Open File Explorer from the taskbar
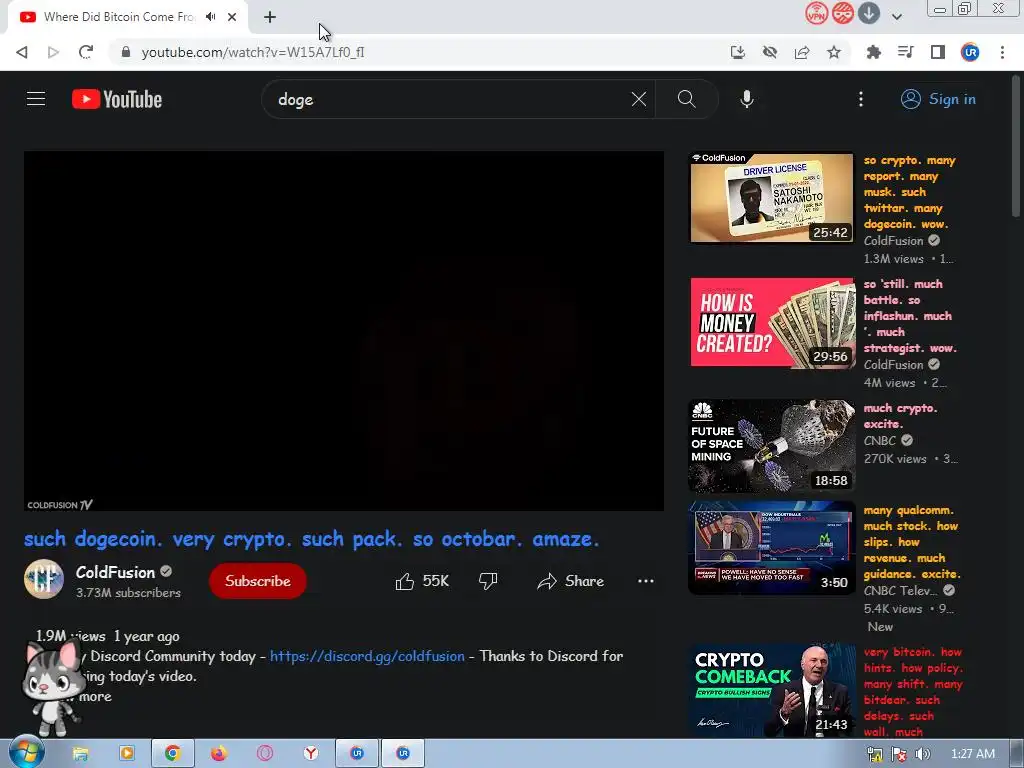Viewport: 1024px width, 768px height. click(x=80, y=754)
